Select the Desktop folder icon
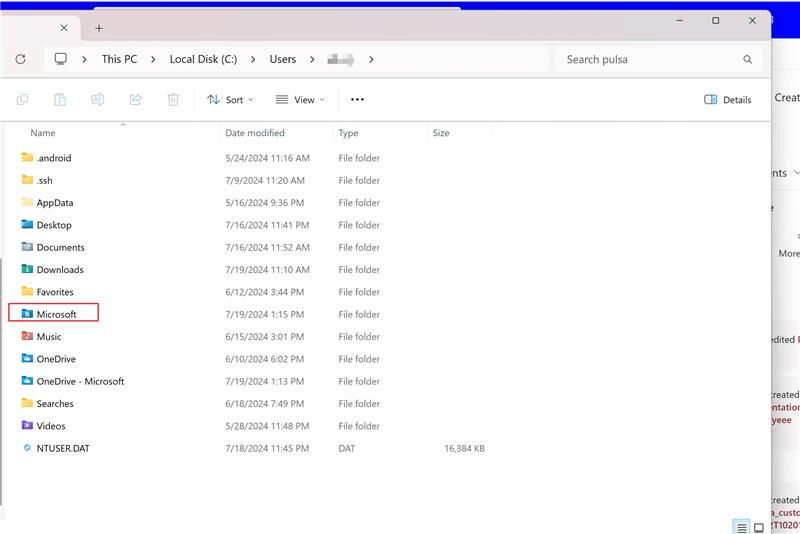Viewport: 800px width, 534px height. coord(28,224)
